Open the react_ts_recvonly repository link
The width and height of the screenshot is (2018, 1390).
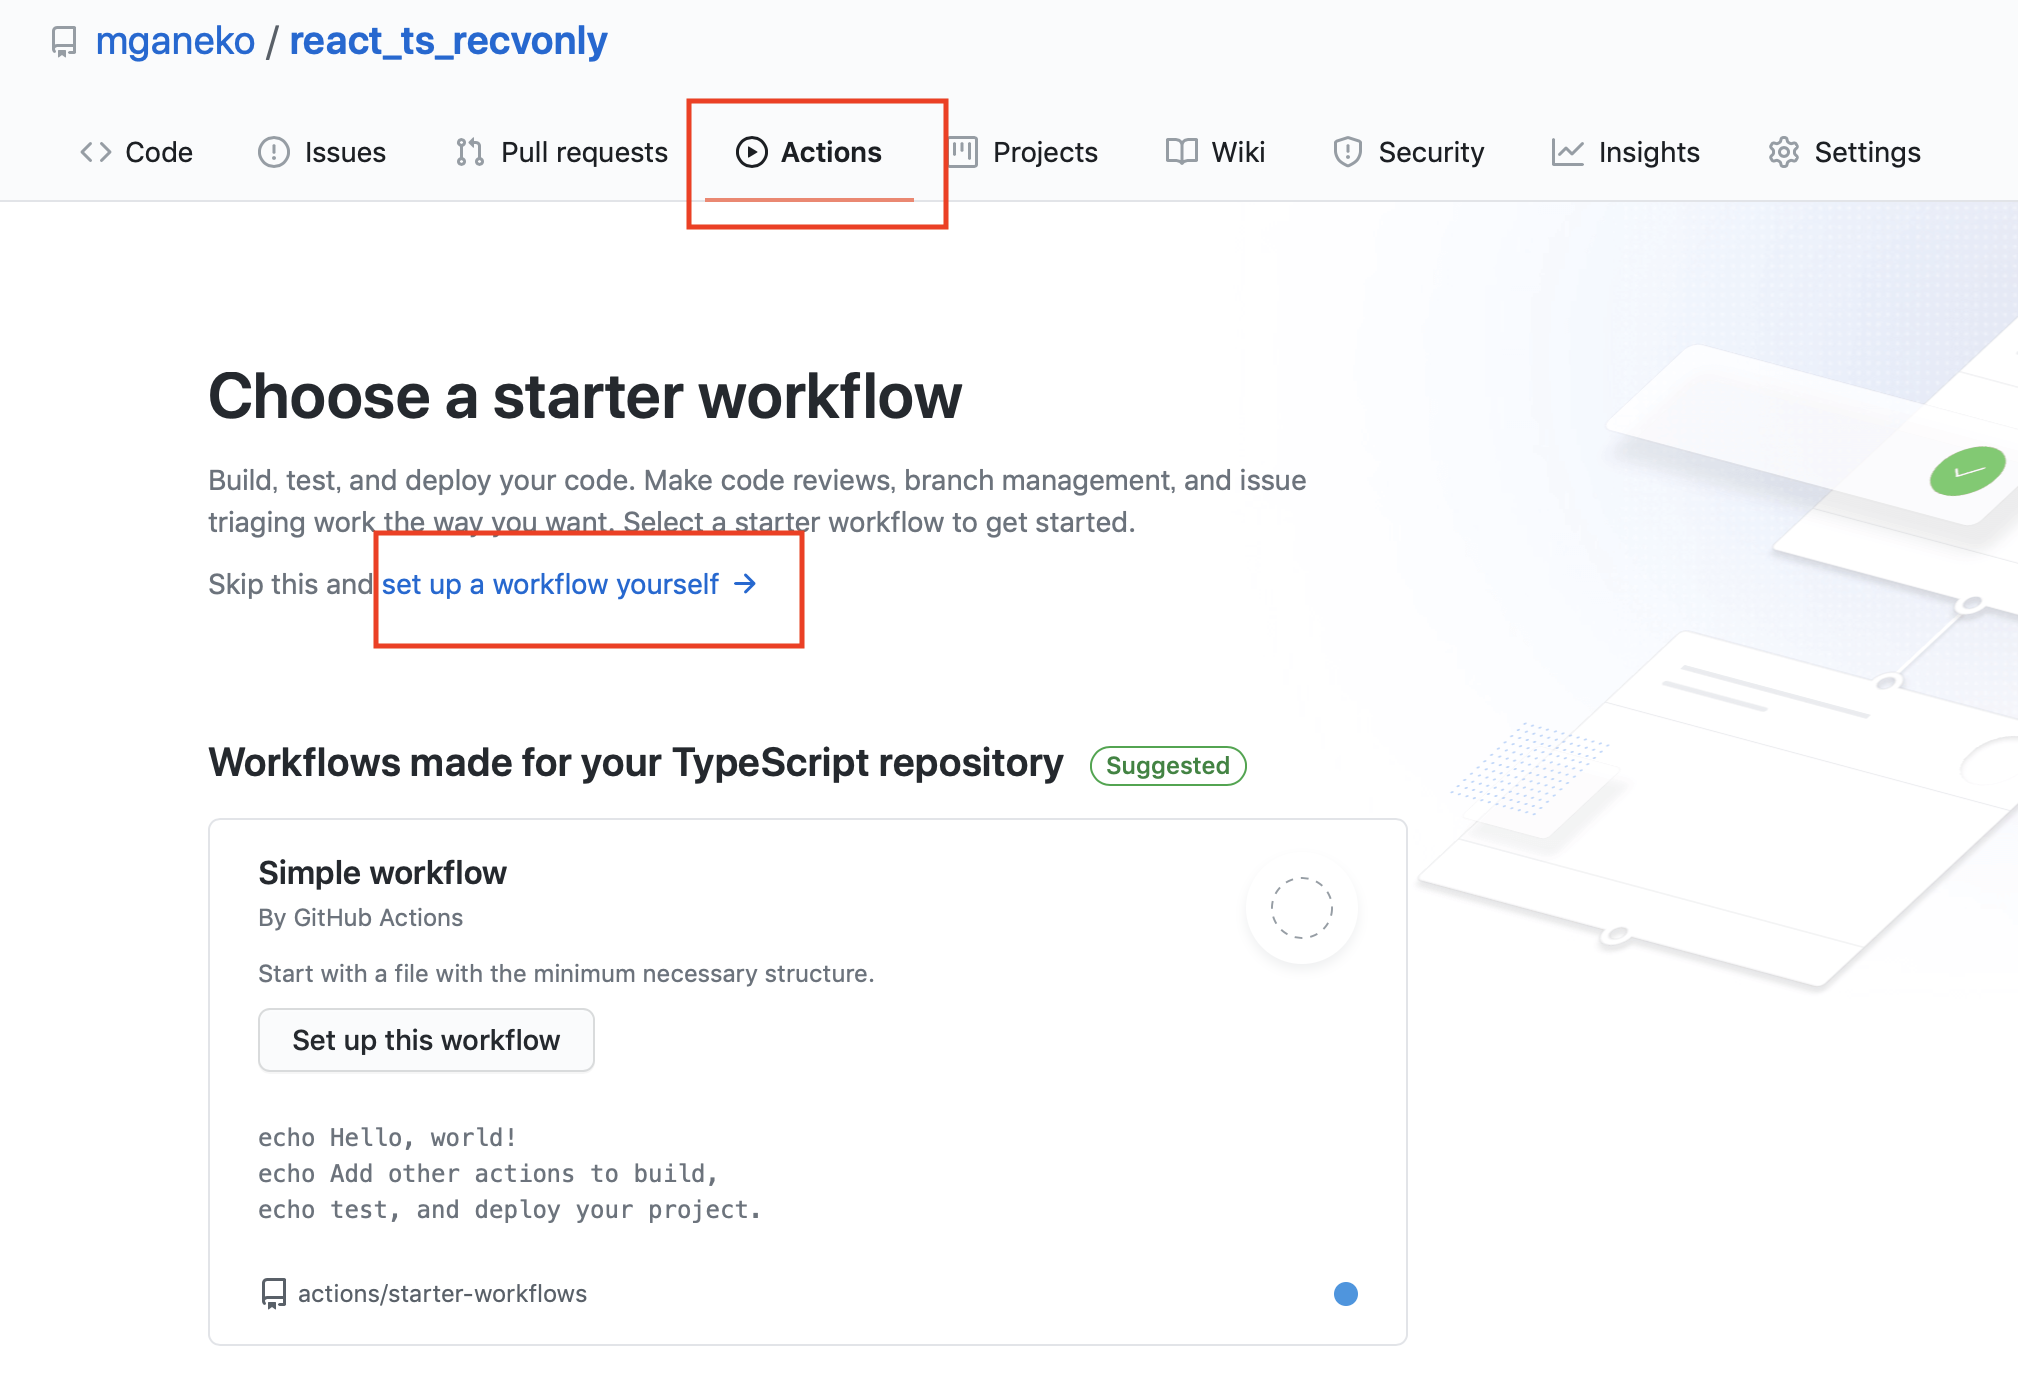pos(448,41)
